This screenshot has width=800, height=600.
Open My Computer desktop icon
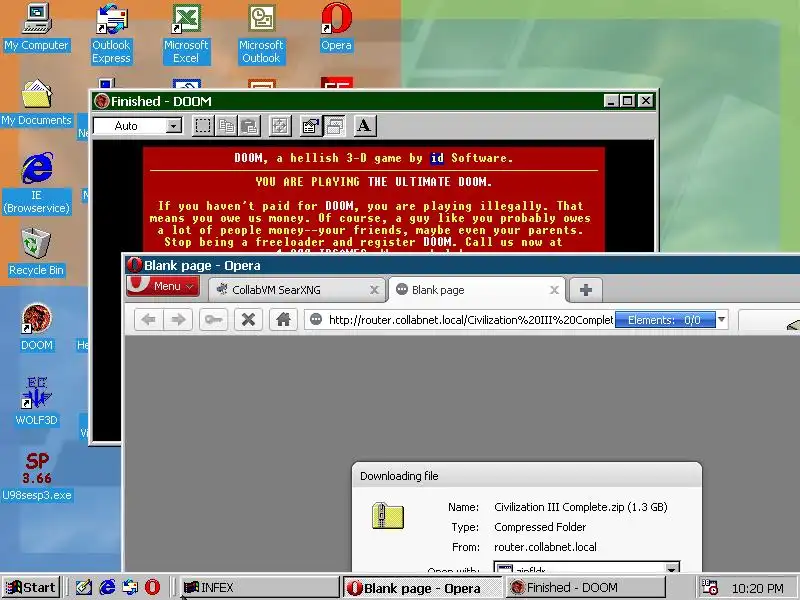point(36,27)
